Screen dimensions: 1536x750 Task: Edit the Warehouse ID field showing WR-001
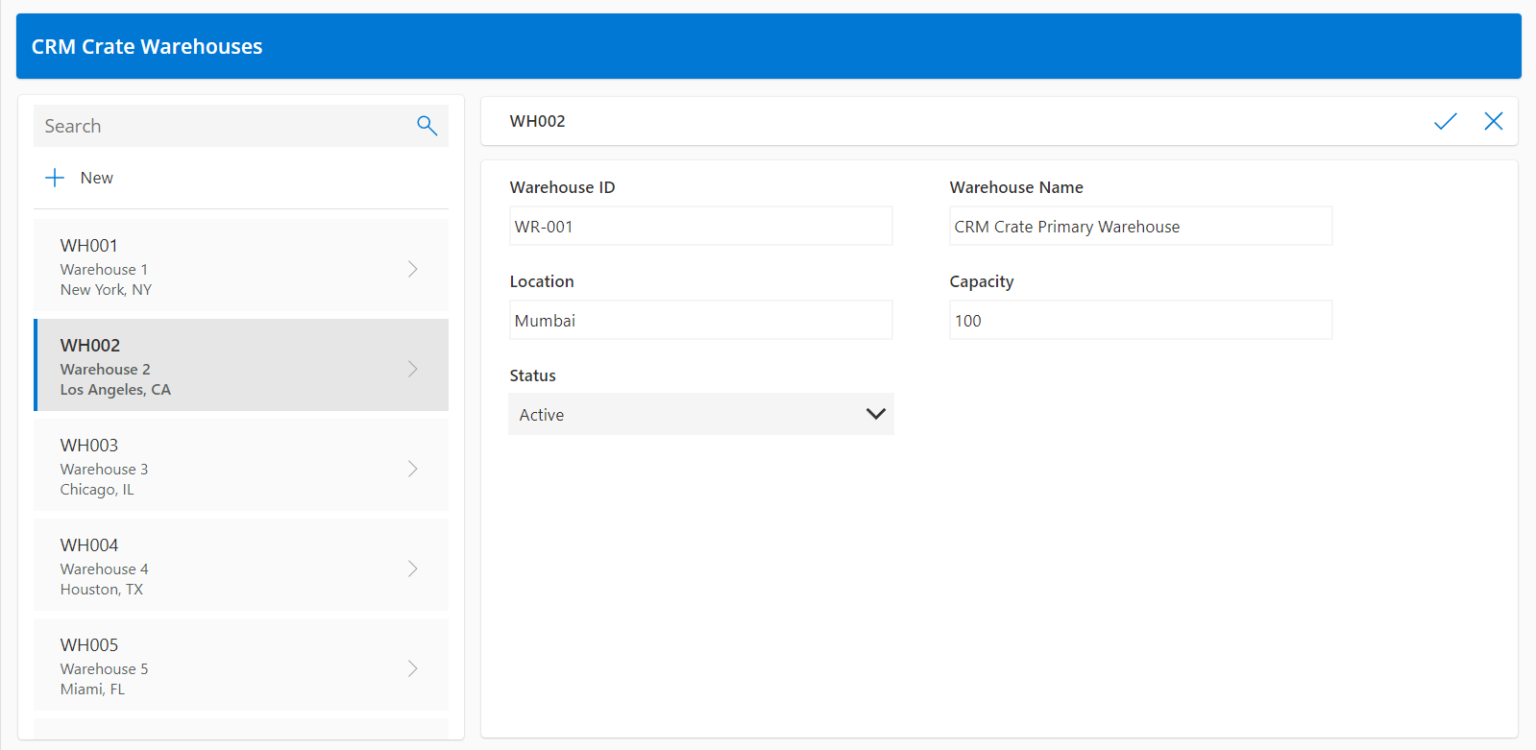tap(700, 225)
